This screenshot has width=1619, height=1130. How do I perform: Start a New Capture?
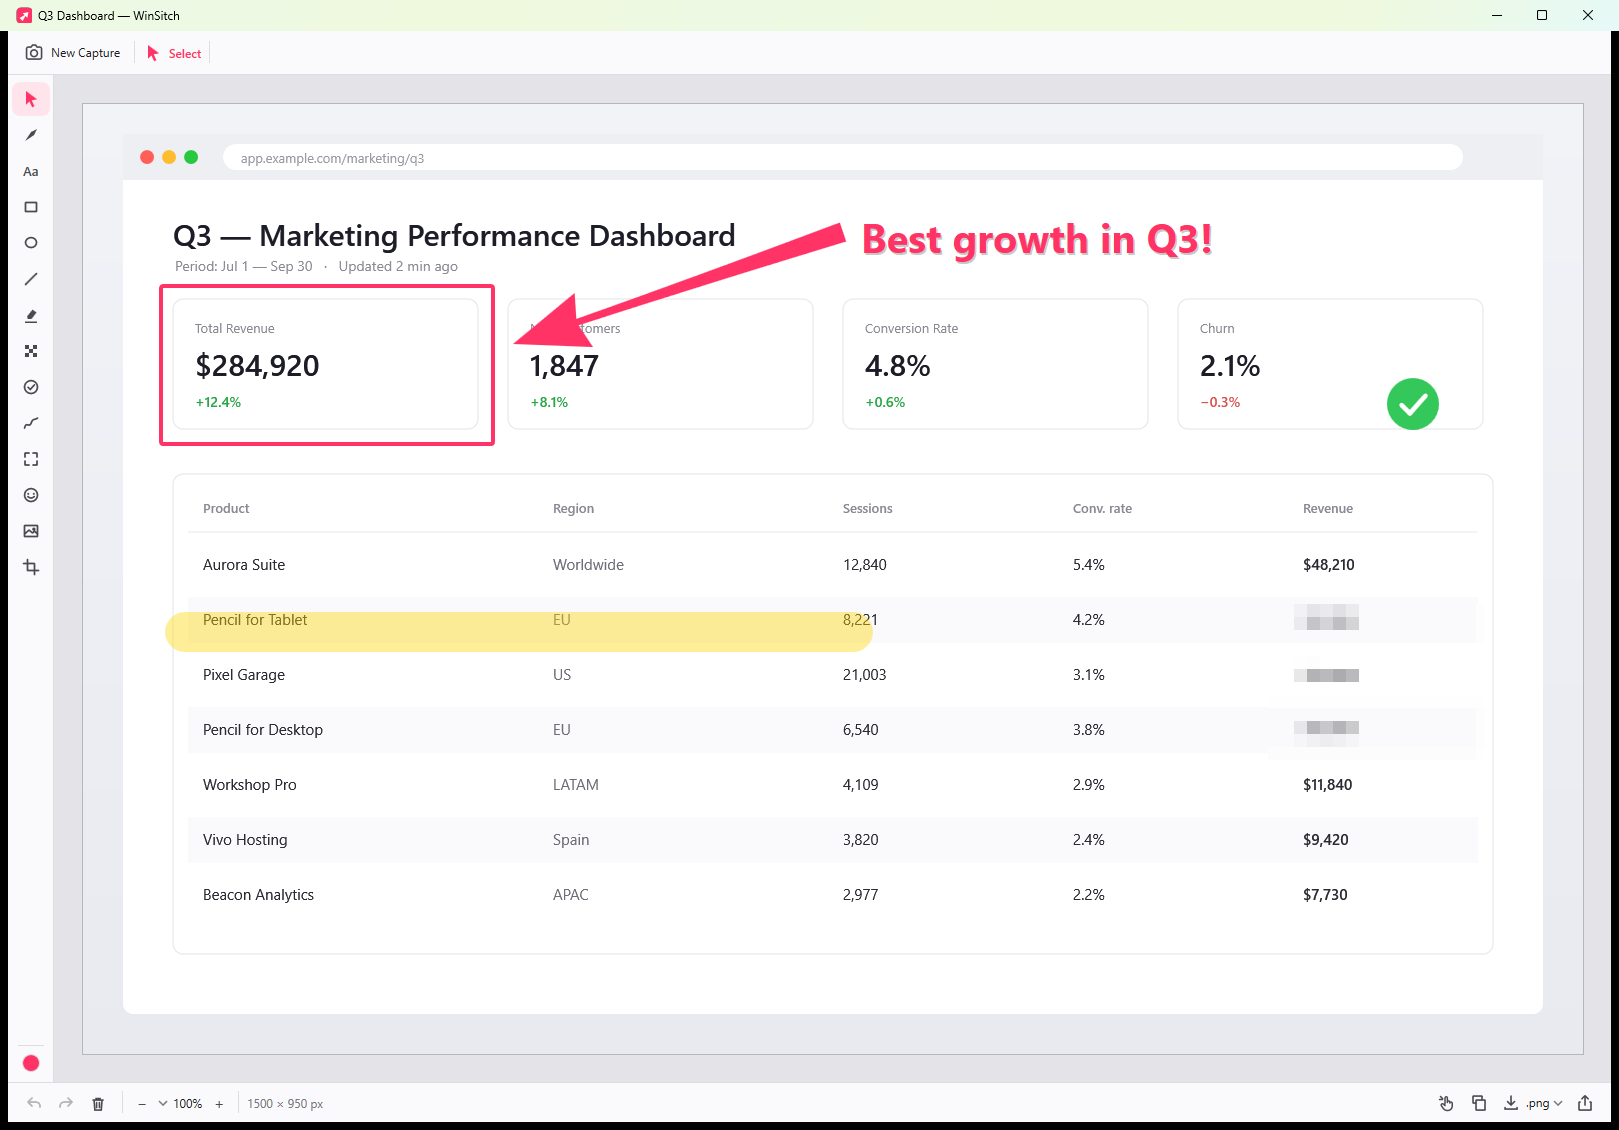coord(73,53)
